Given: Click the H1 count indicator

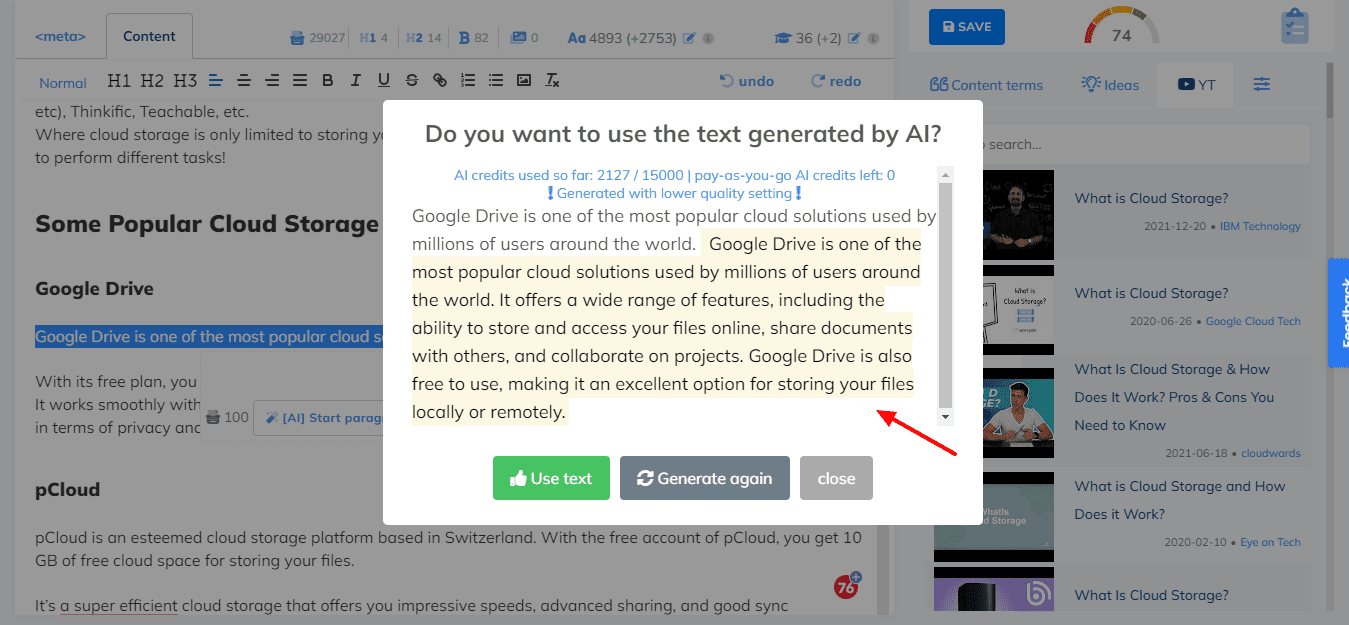Looking at the screenshot, I should click(x=373, y=38).
